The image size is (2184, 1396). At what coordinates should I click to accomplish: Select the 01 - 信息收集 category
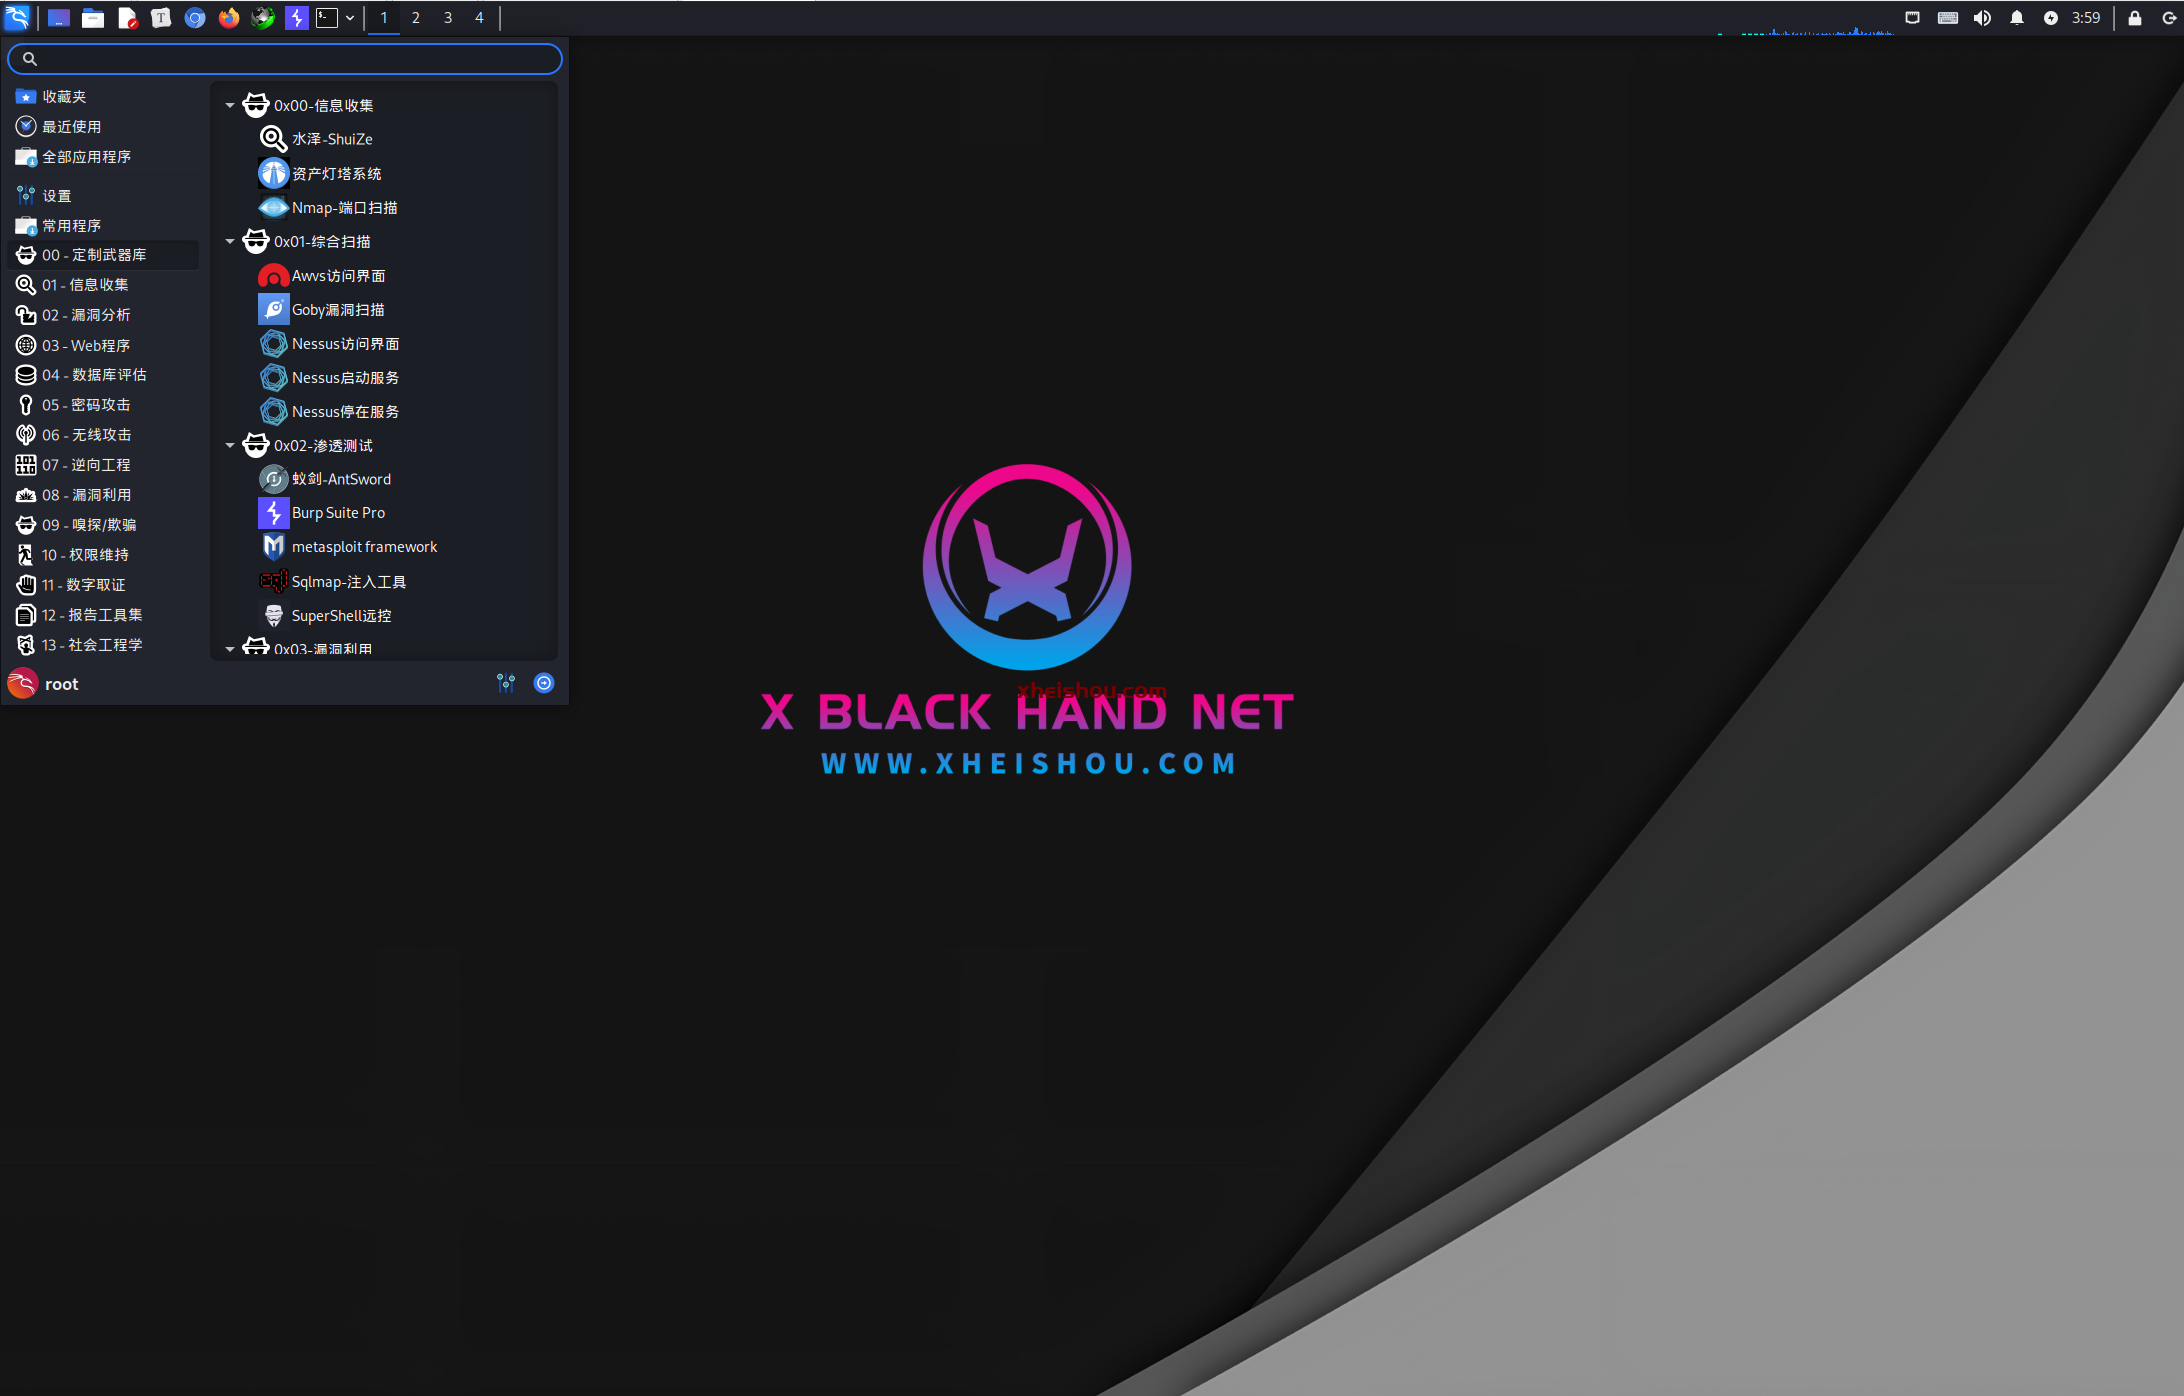(104, 285)
